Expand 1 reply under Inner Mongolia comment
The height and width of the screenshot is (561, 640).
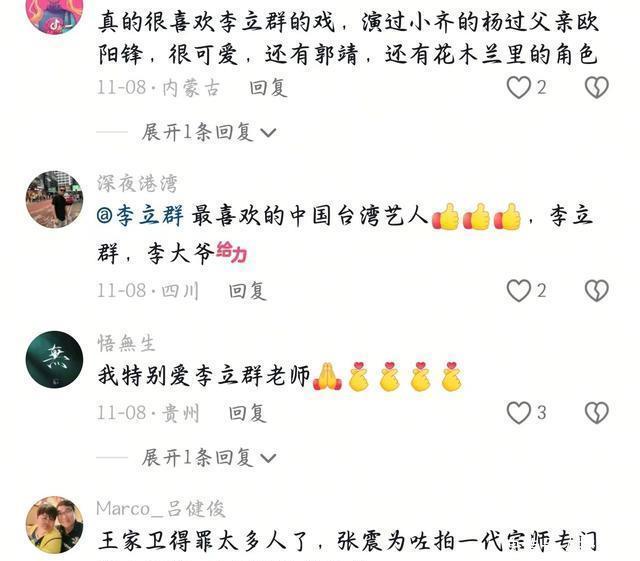(209, 132)
